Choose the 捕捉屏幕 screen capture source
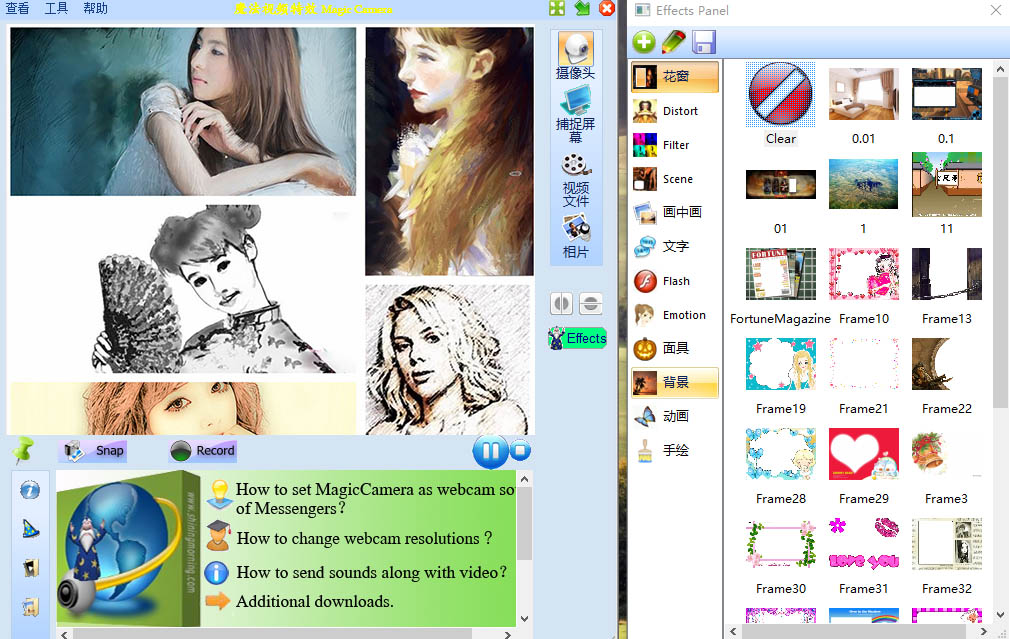 click(x=576, y=115)
